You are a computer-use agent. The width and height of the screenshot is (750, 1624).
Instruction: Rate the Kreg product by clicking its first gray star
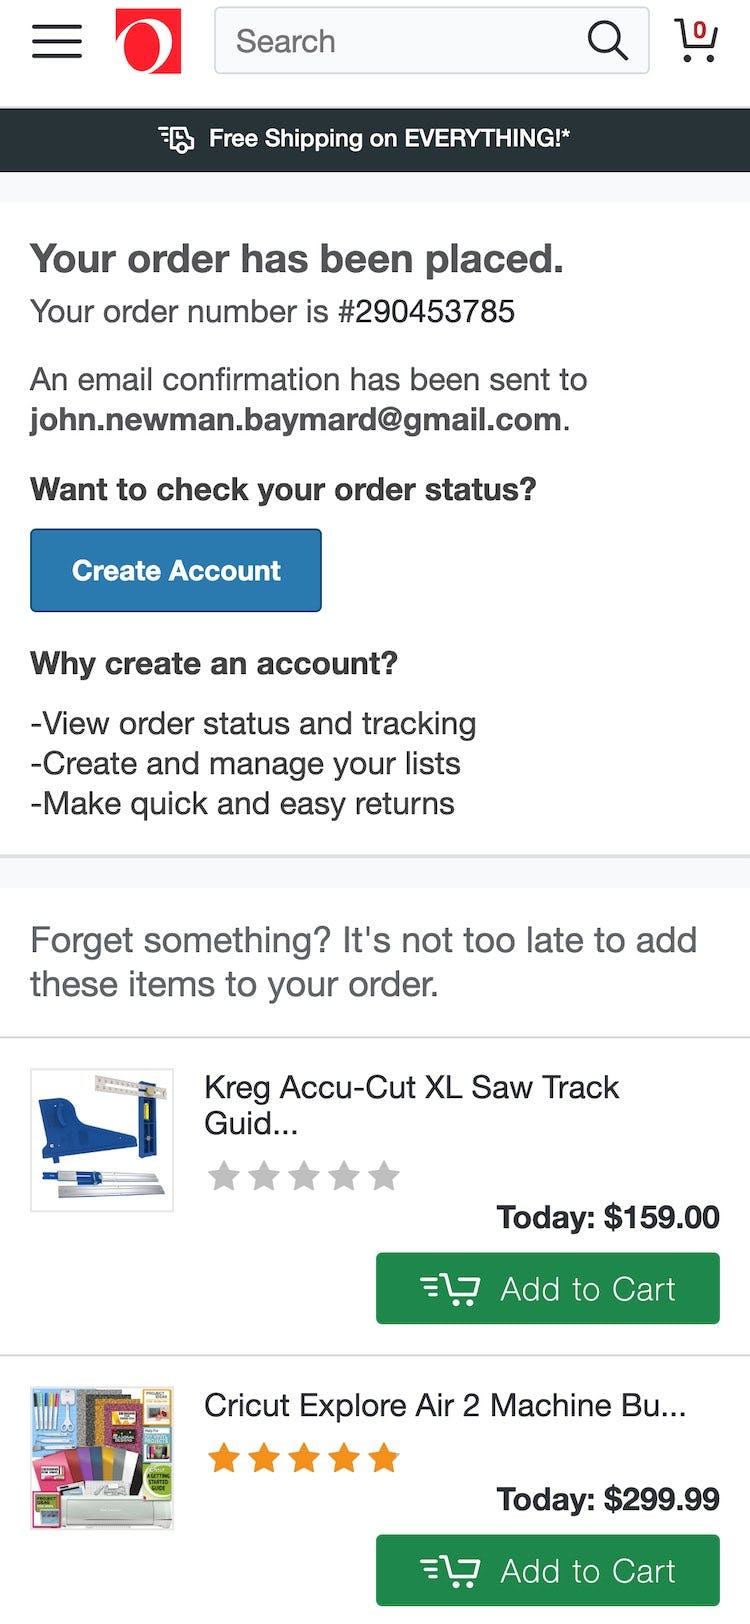pos(222,1176)
